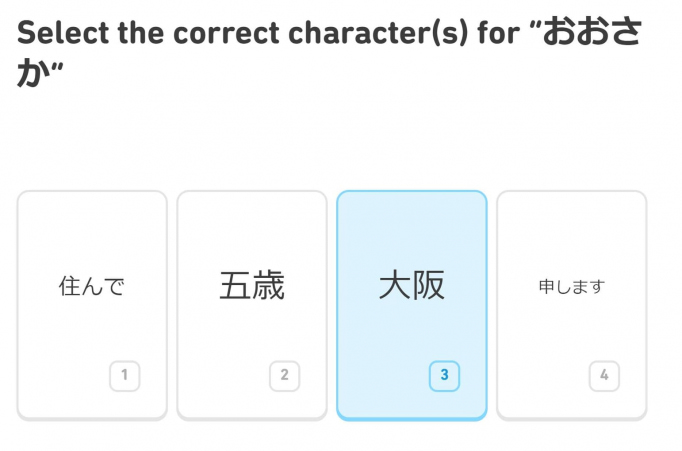The height and width of the screenshot is (451, 682).
Task: Click the 申します text in fourth card
Action: 572,287
